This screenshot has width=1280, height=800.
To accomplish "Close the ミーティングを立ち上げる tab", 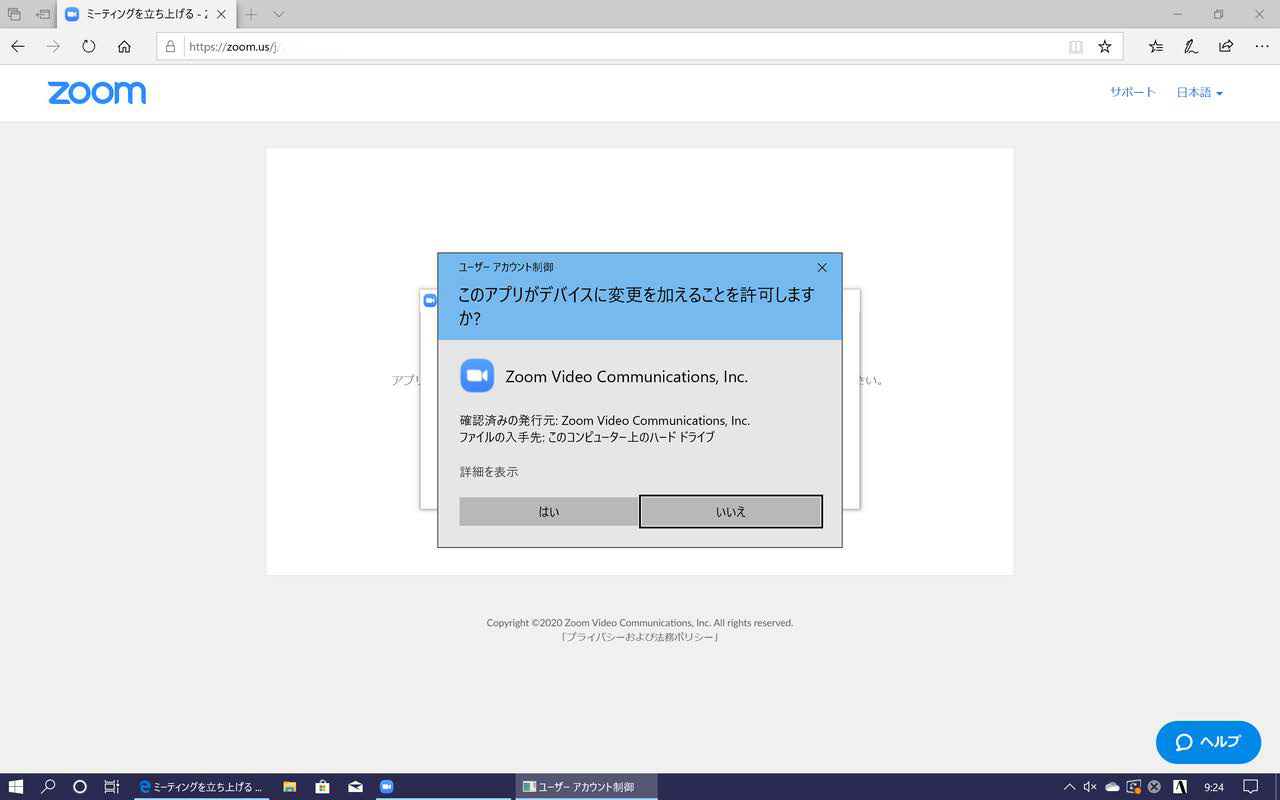I will [221, 14].
